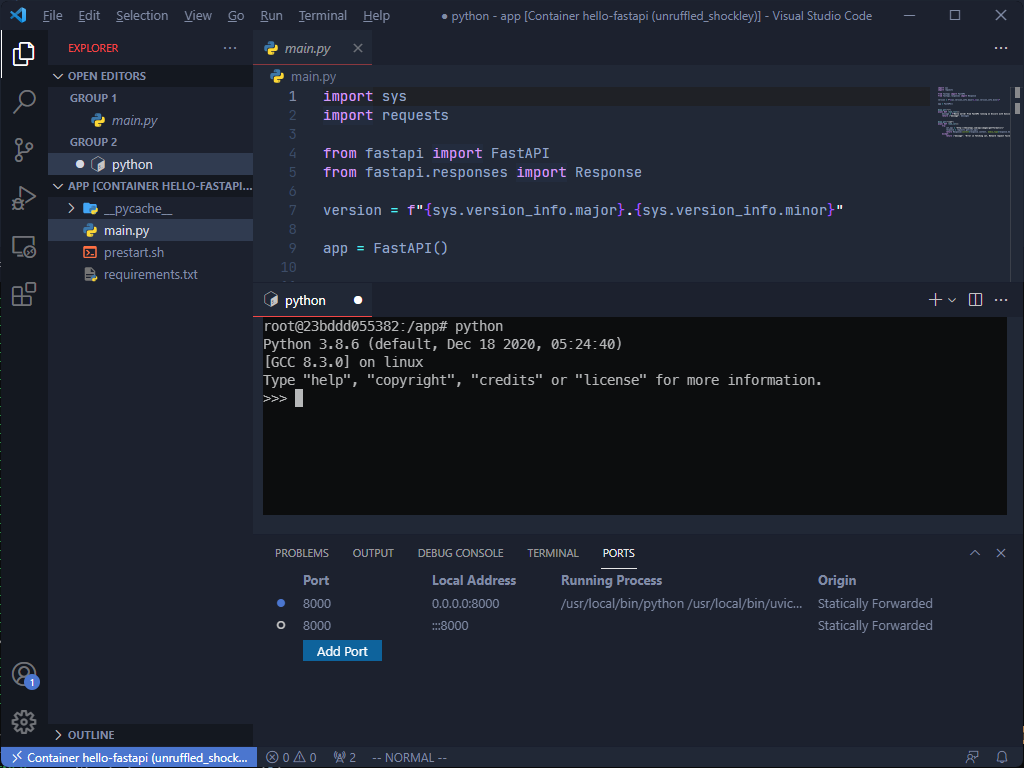Open notifications bell in status bar
Viewport: 1024px width, 768px height.
pyautogui.click(x=1001, y=758)
